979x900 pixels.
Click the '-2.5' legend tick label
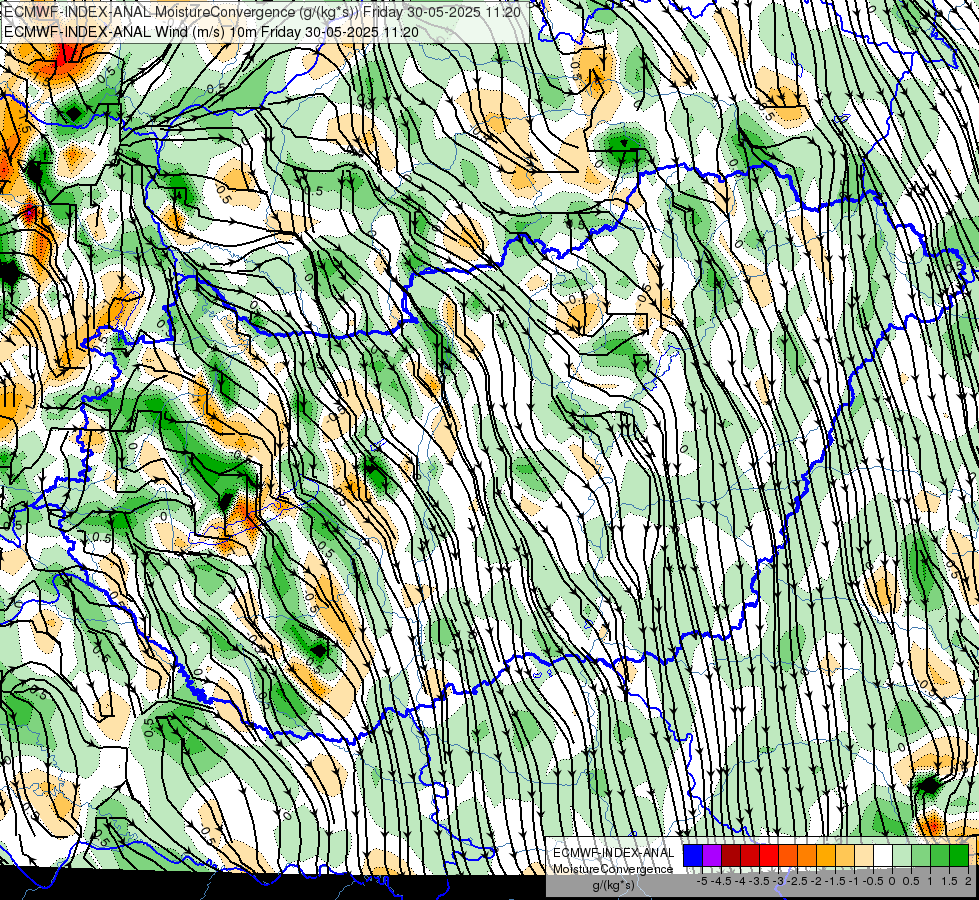click(799, 881)
